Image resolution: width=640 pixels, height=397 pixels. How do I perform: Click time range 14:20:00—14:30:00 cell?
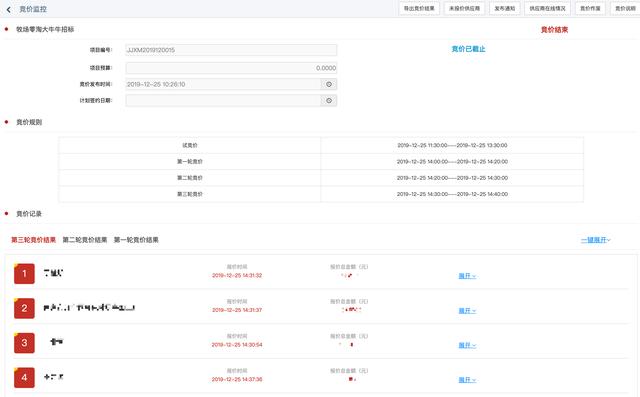pyautogui.click(x=452, y=178)
